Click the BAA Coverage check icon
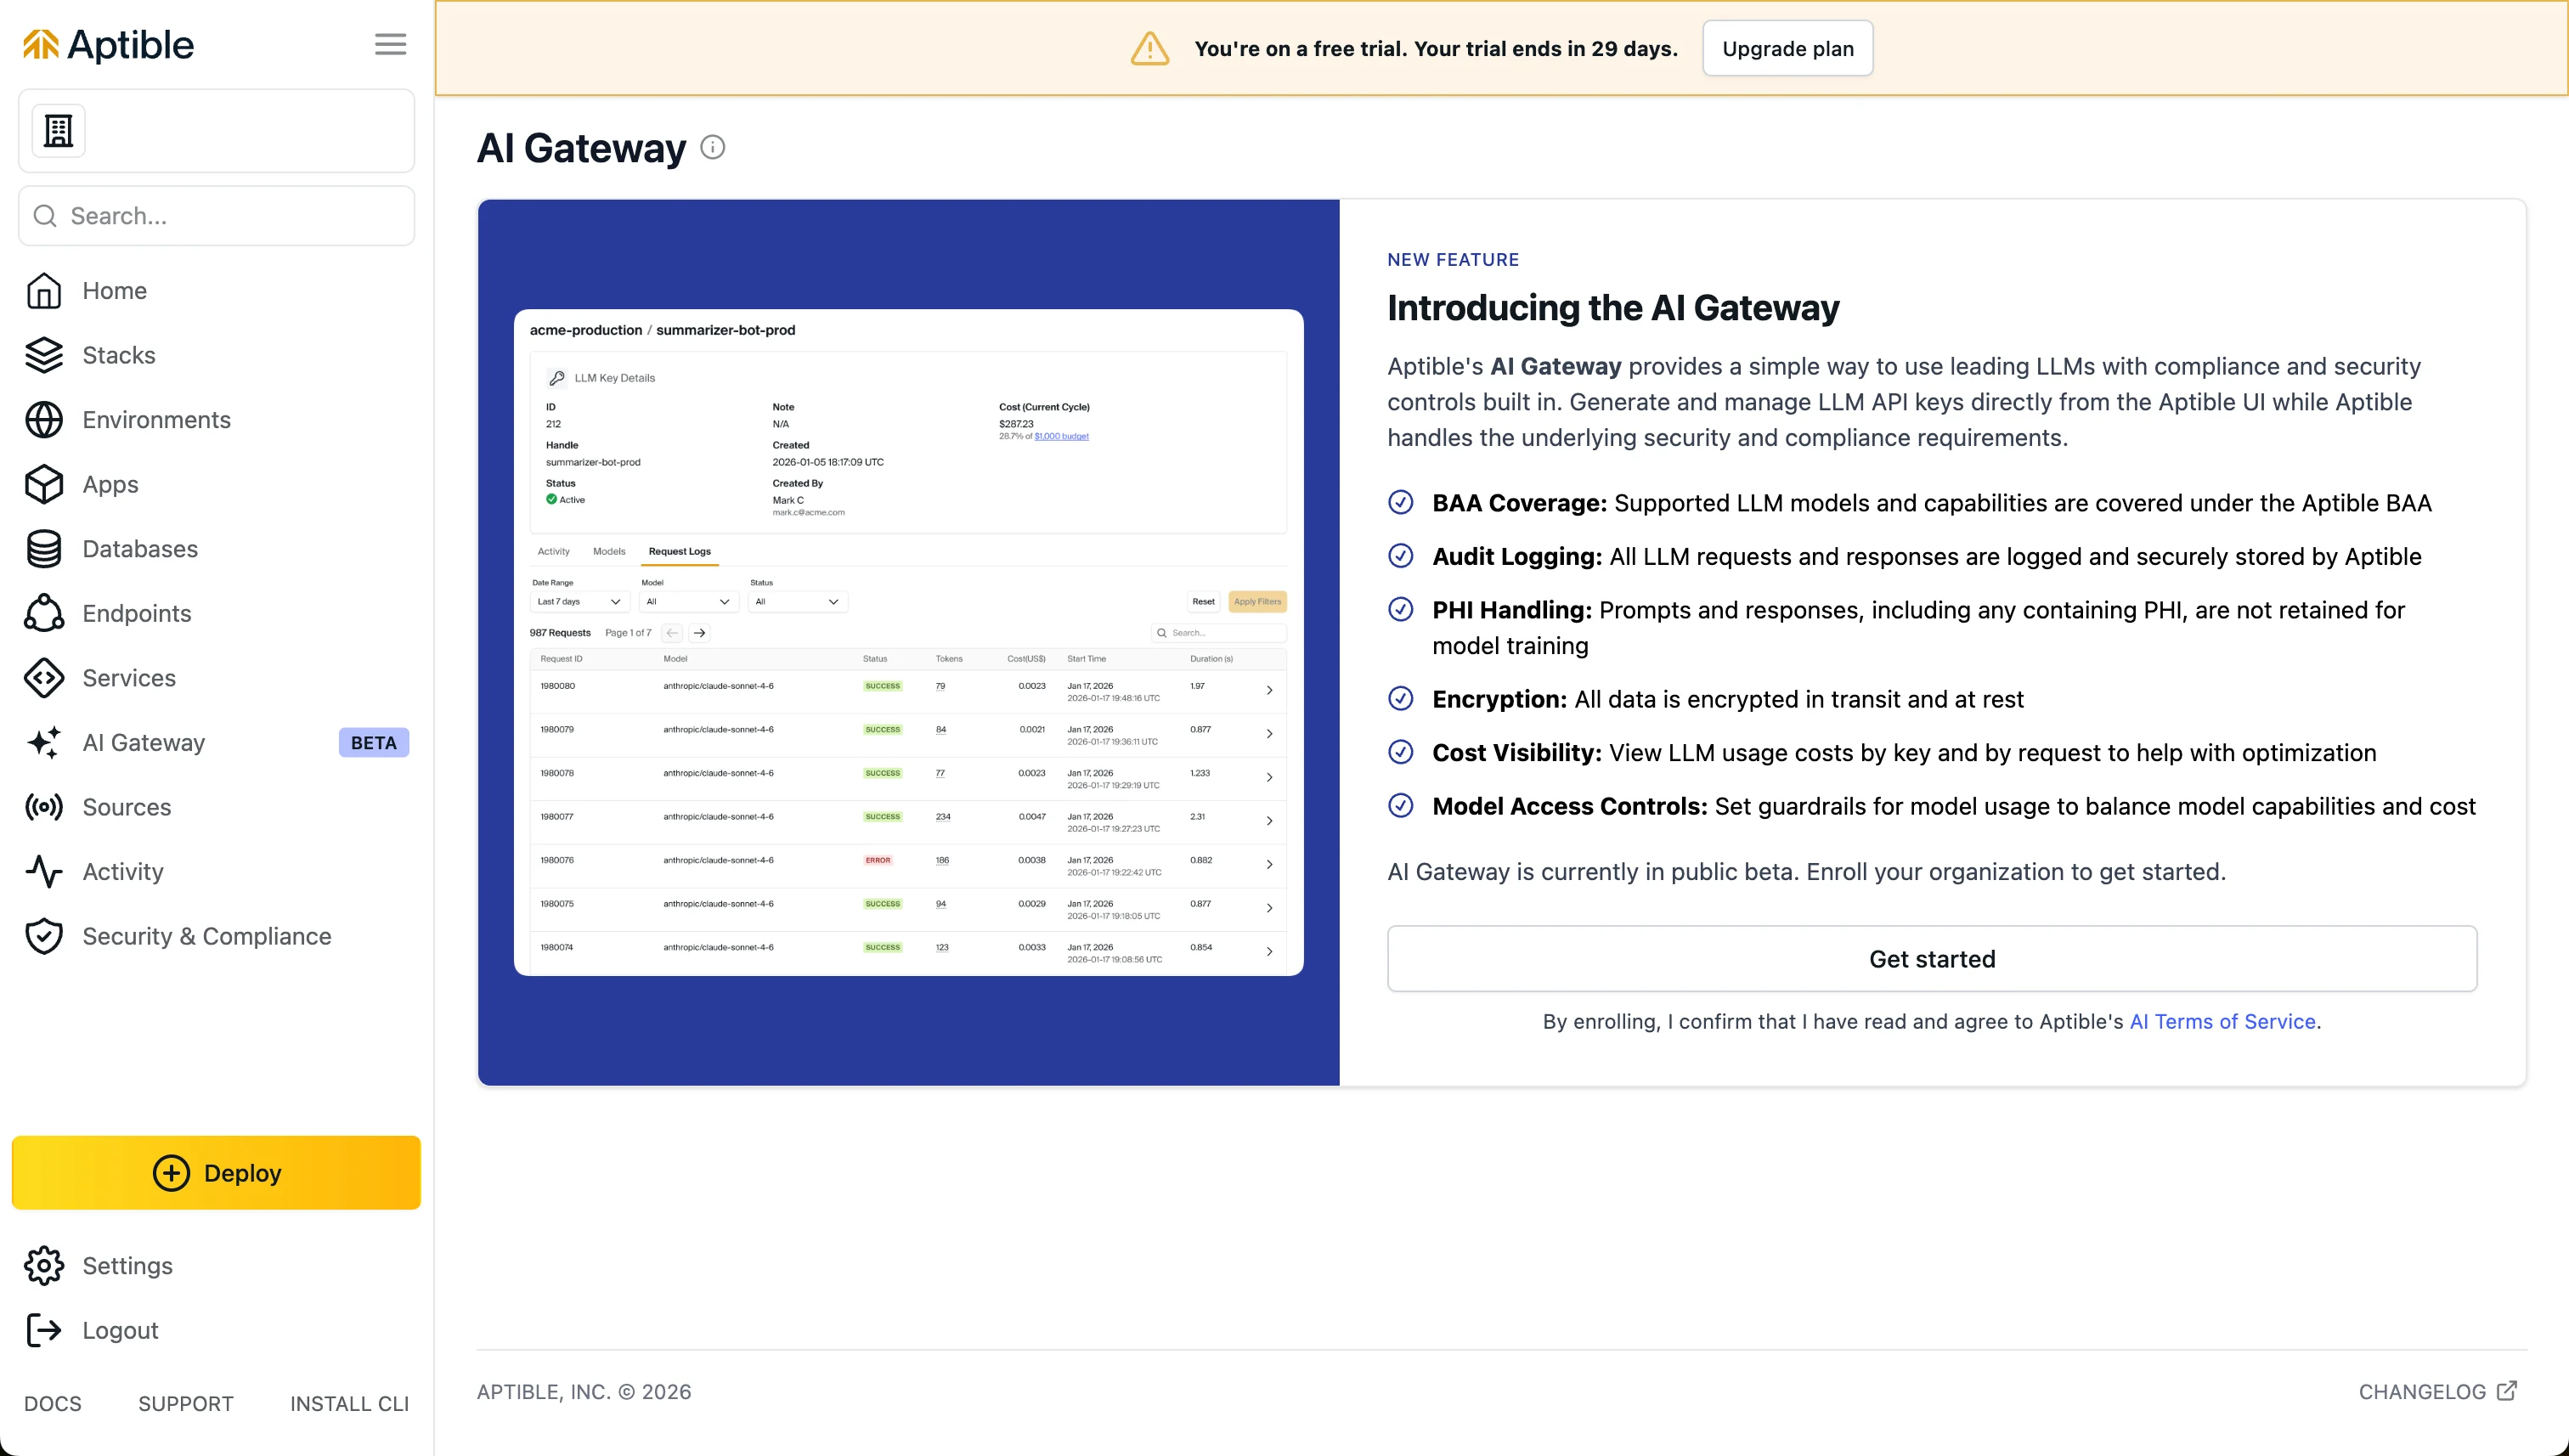This screenshot has width=2569, height=1456. (1401, 503)
